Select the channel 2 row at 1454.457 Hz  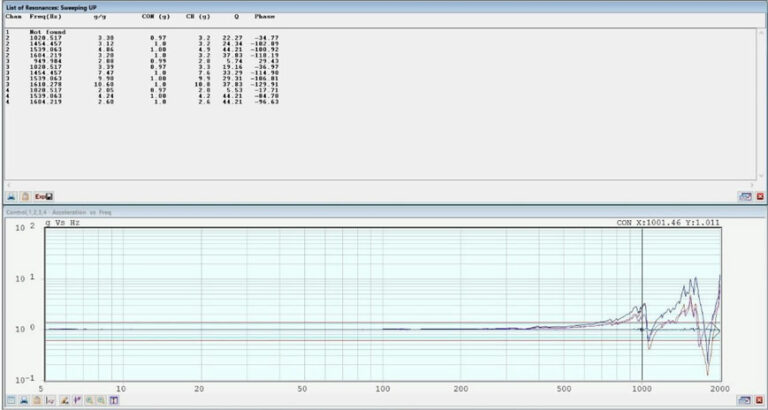[x=142, y=44]
